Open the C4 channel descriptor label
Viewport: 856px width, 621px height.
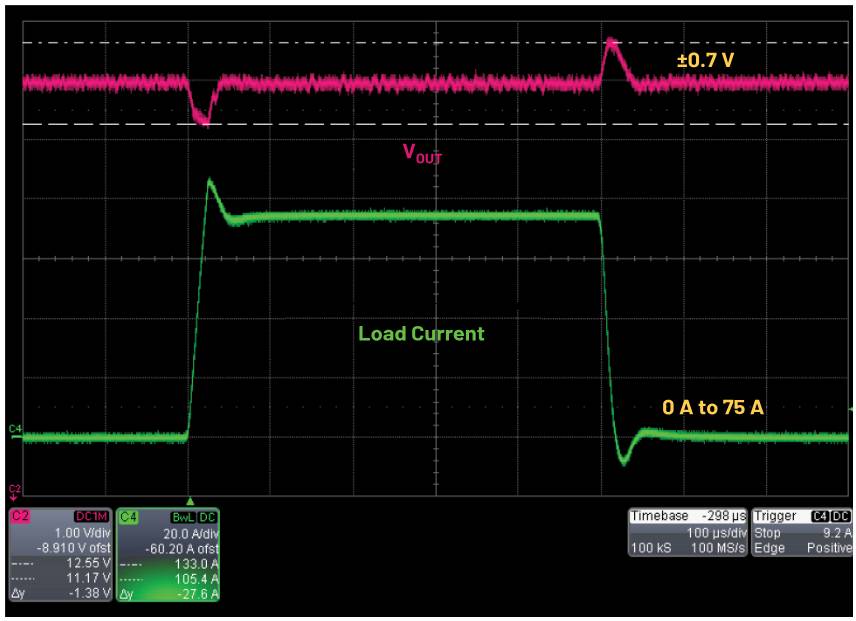[129, 517]
